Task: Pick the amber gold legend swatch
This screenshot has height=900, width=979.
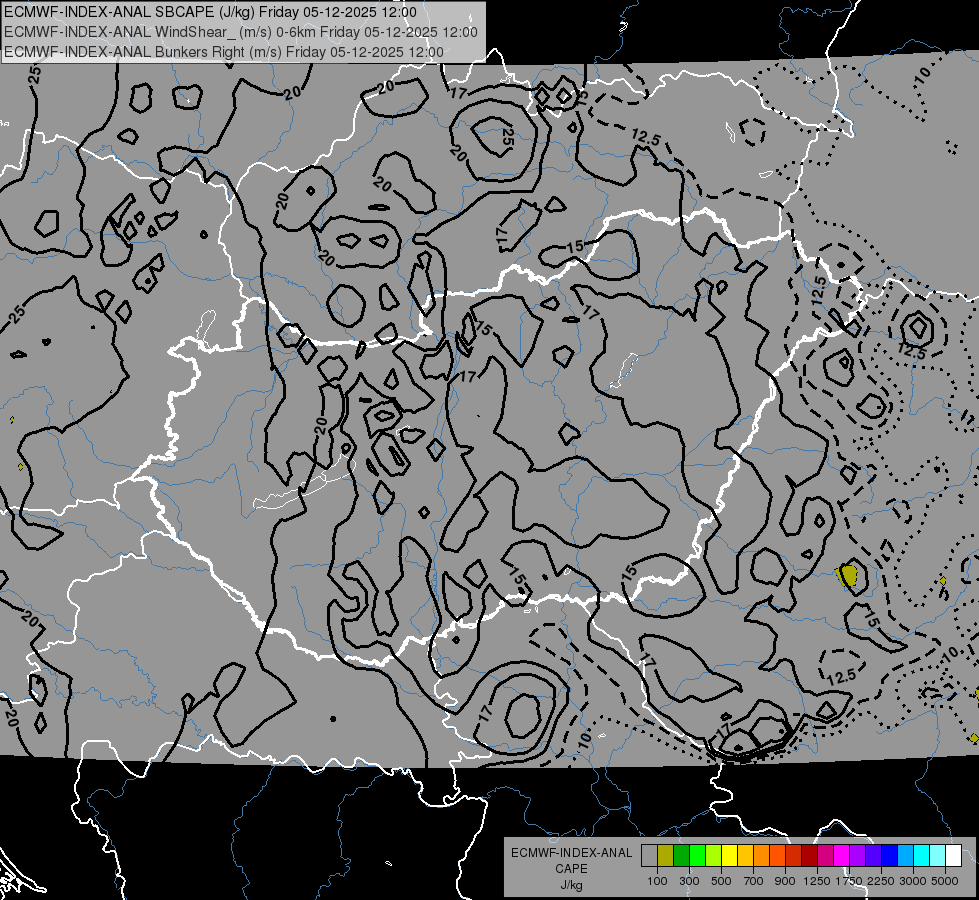Action: [x=745, y=856]
